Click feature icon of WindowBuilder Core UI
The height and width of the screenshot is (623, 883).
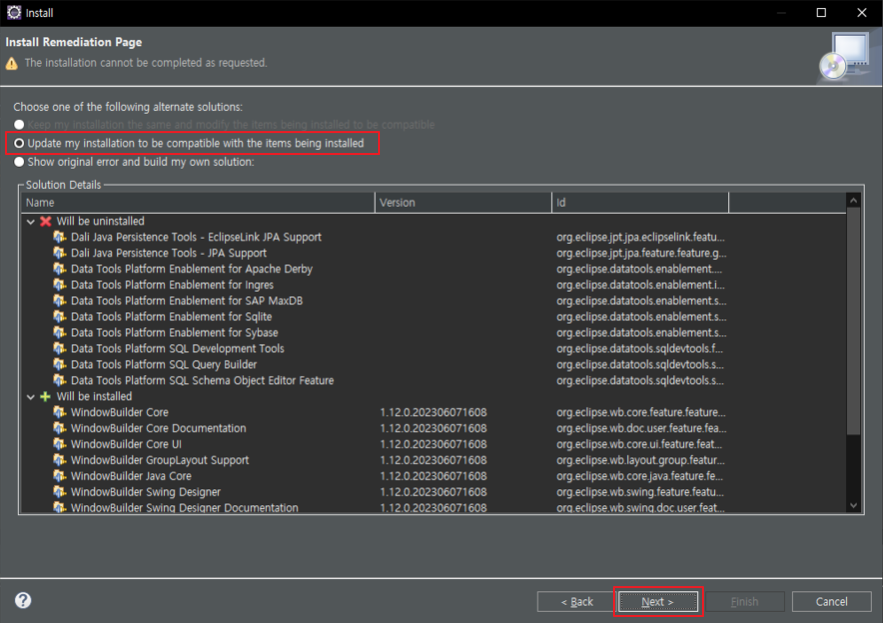(x=60, y=444)
